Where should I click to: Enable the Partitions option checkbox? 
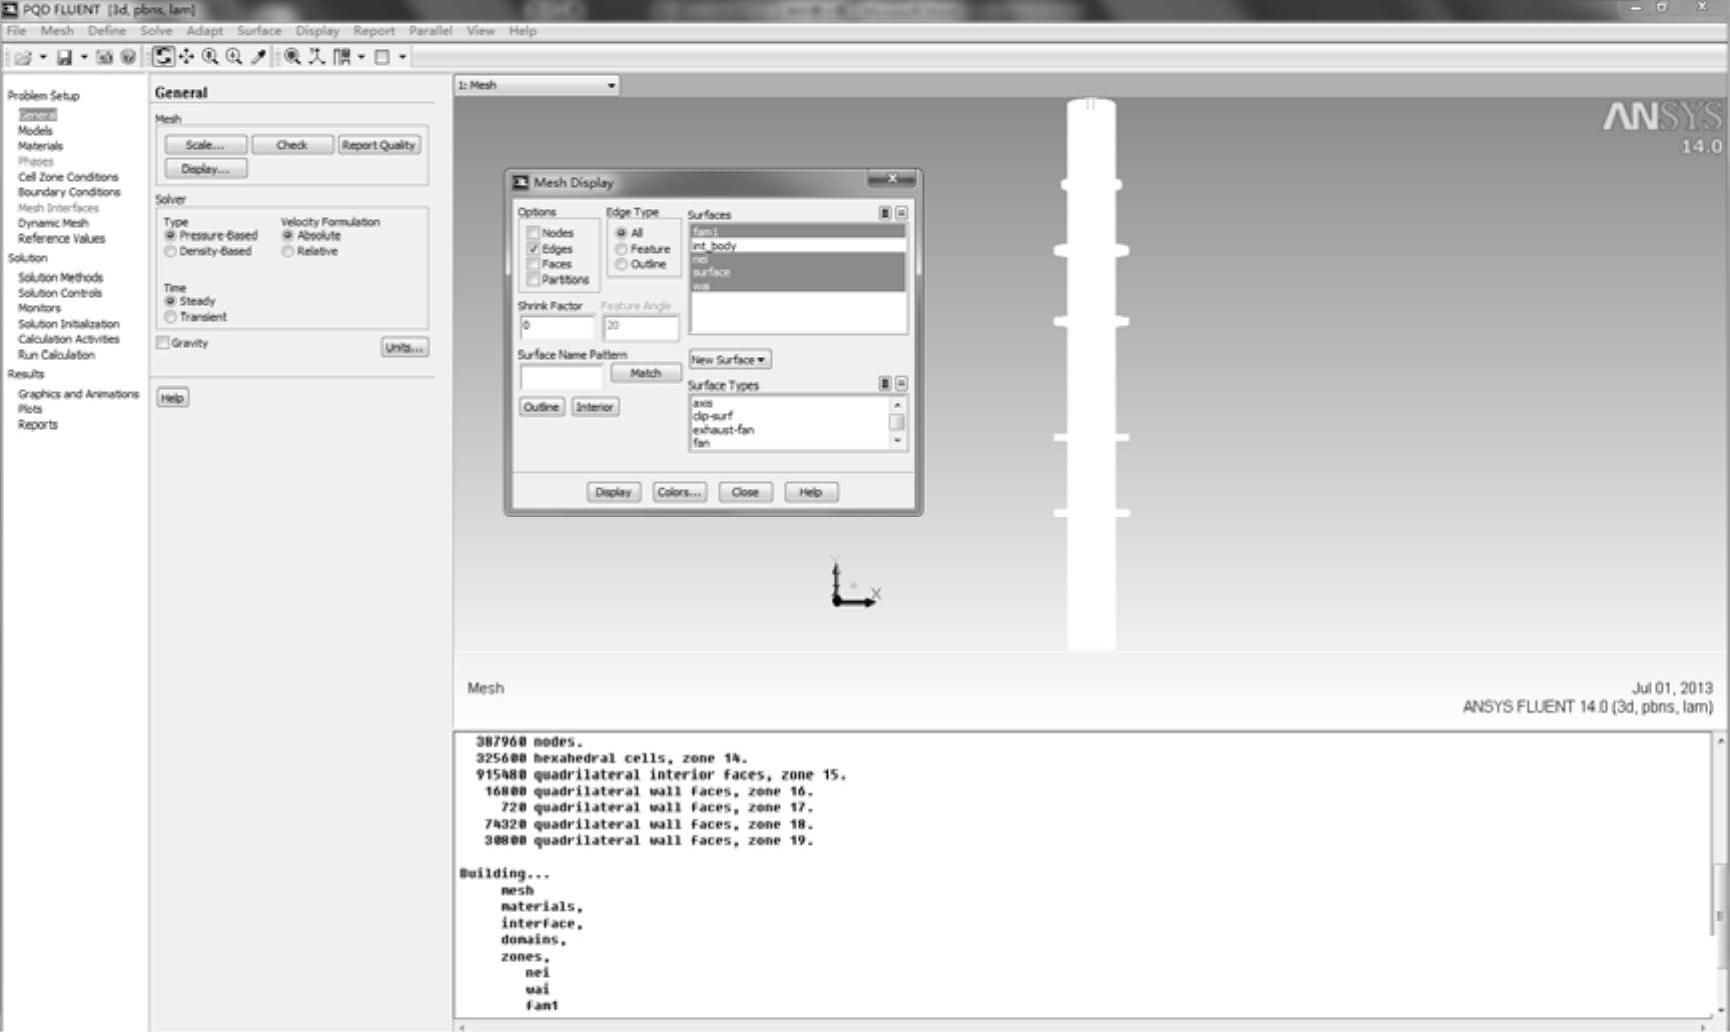pyautogui.click(x=533, y=279)
